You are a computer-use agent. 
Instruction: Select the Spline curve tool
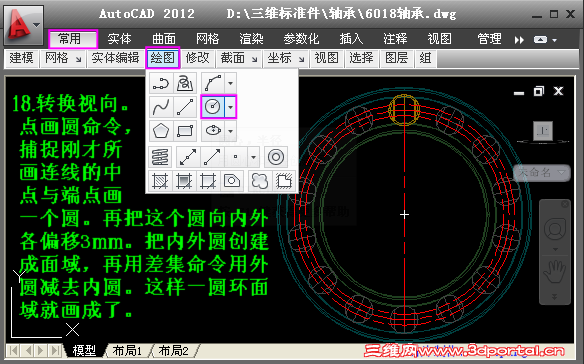[x=161, y=107]
